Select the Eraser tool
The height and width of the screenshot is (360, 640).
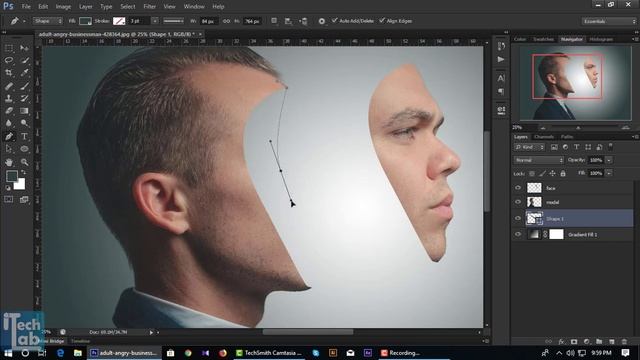pyautogui.click(x=9, y=111)
